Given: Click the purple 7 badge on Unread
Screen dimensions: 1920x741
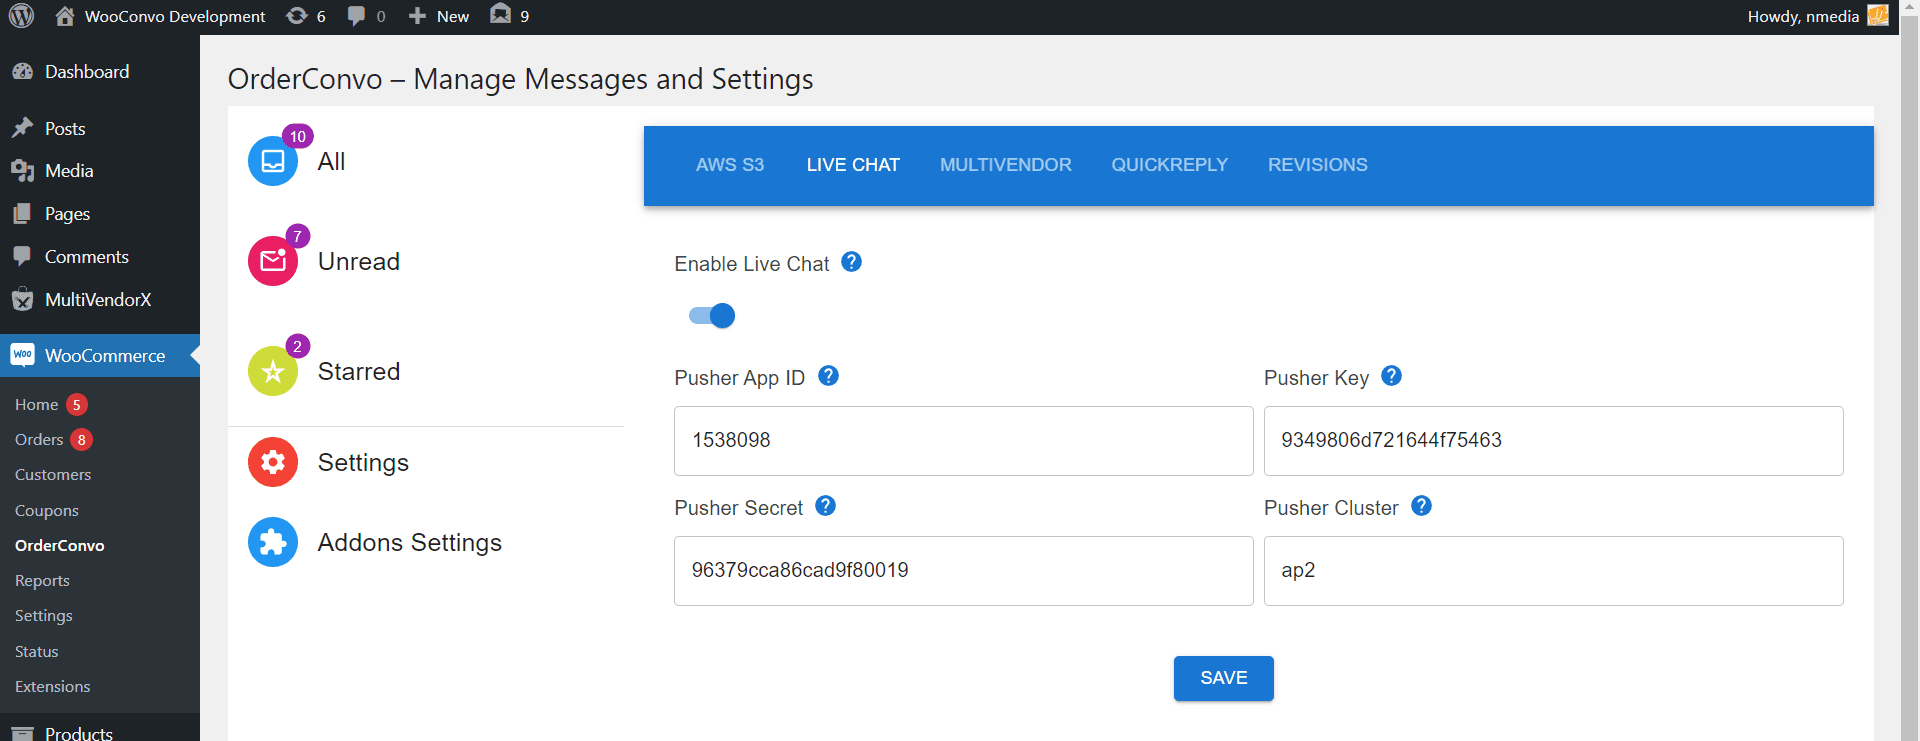Looking at the screenshot, I should tap(297, 236).
